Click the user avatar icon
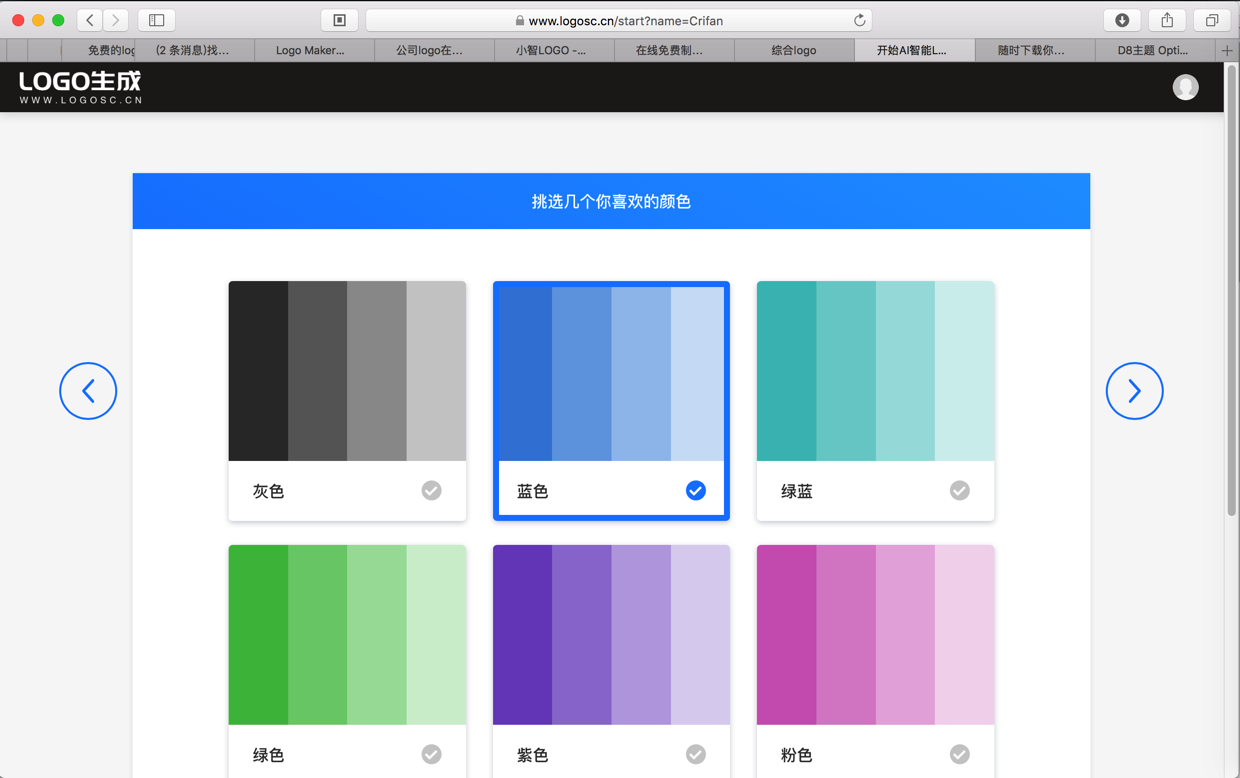 pos(1185,87)
